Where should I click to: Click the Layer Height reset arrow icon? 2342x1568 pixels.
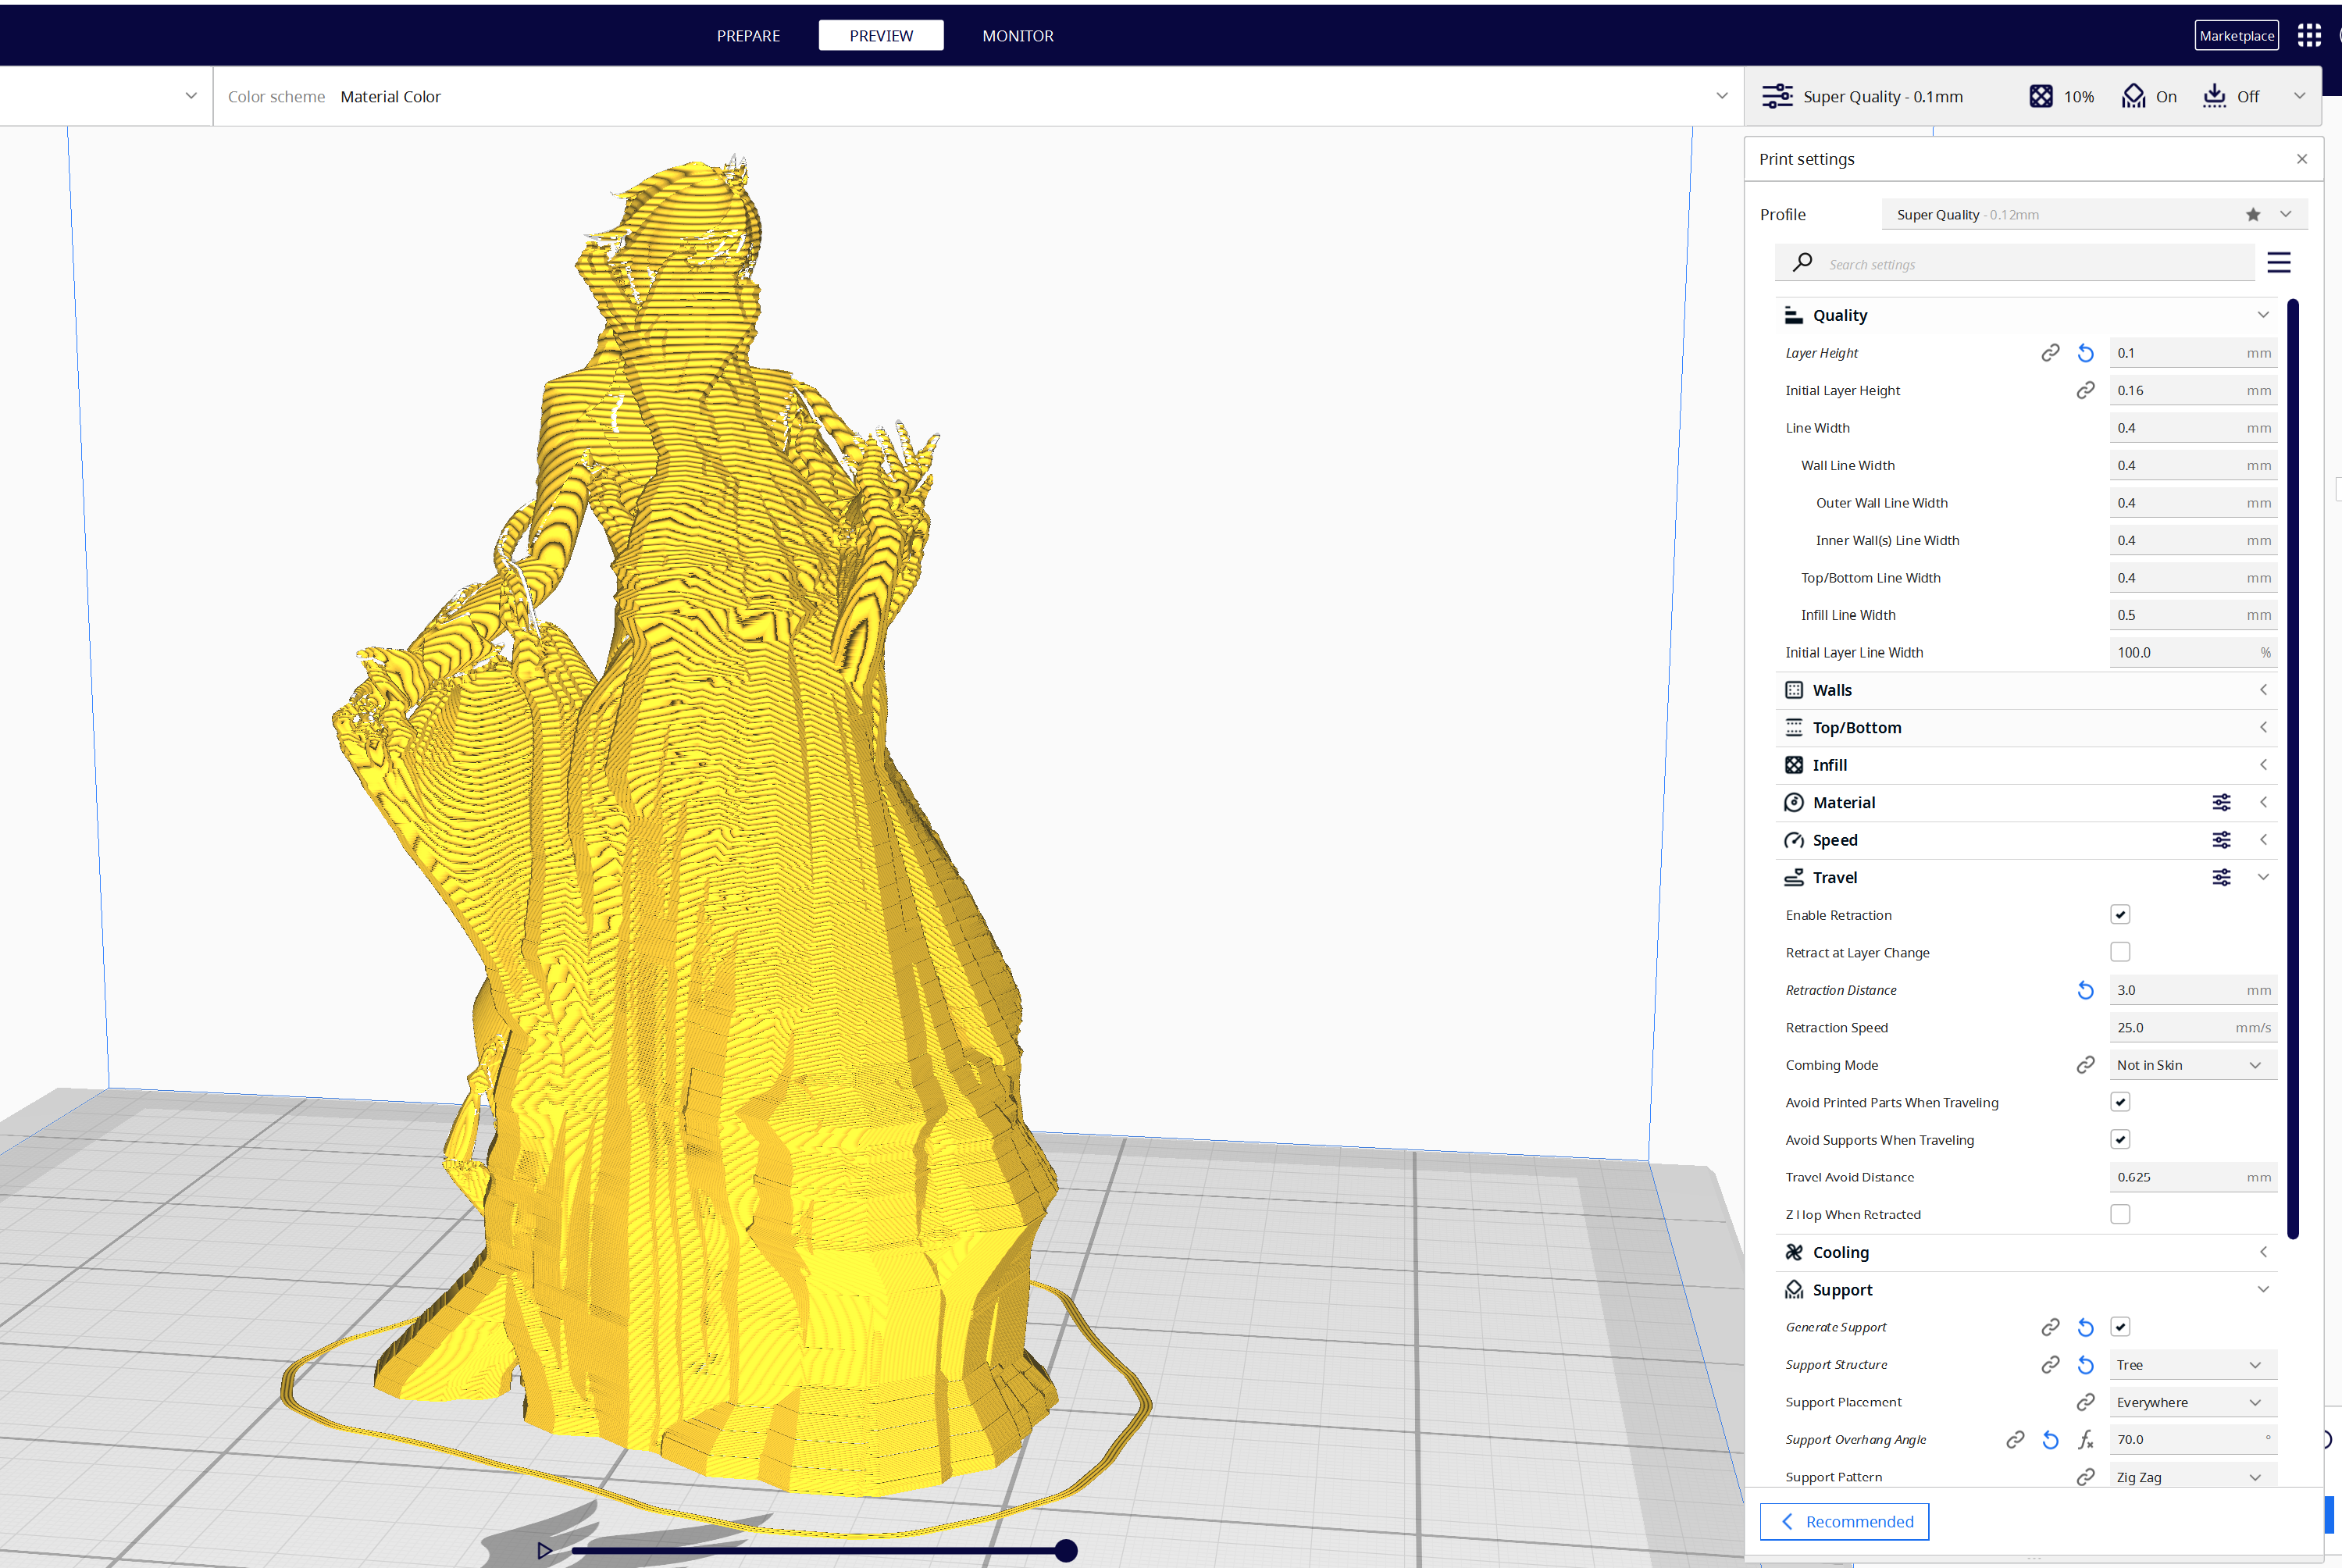click(2085, 353)
